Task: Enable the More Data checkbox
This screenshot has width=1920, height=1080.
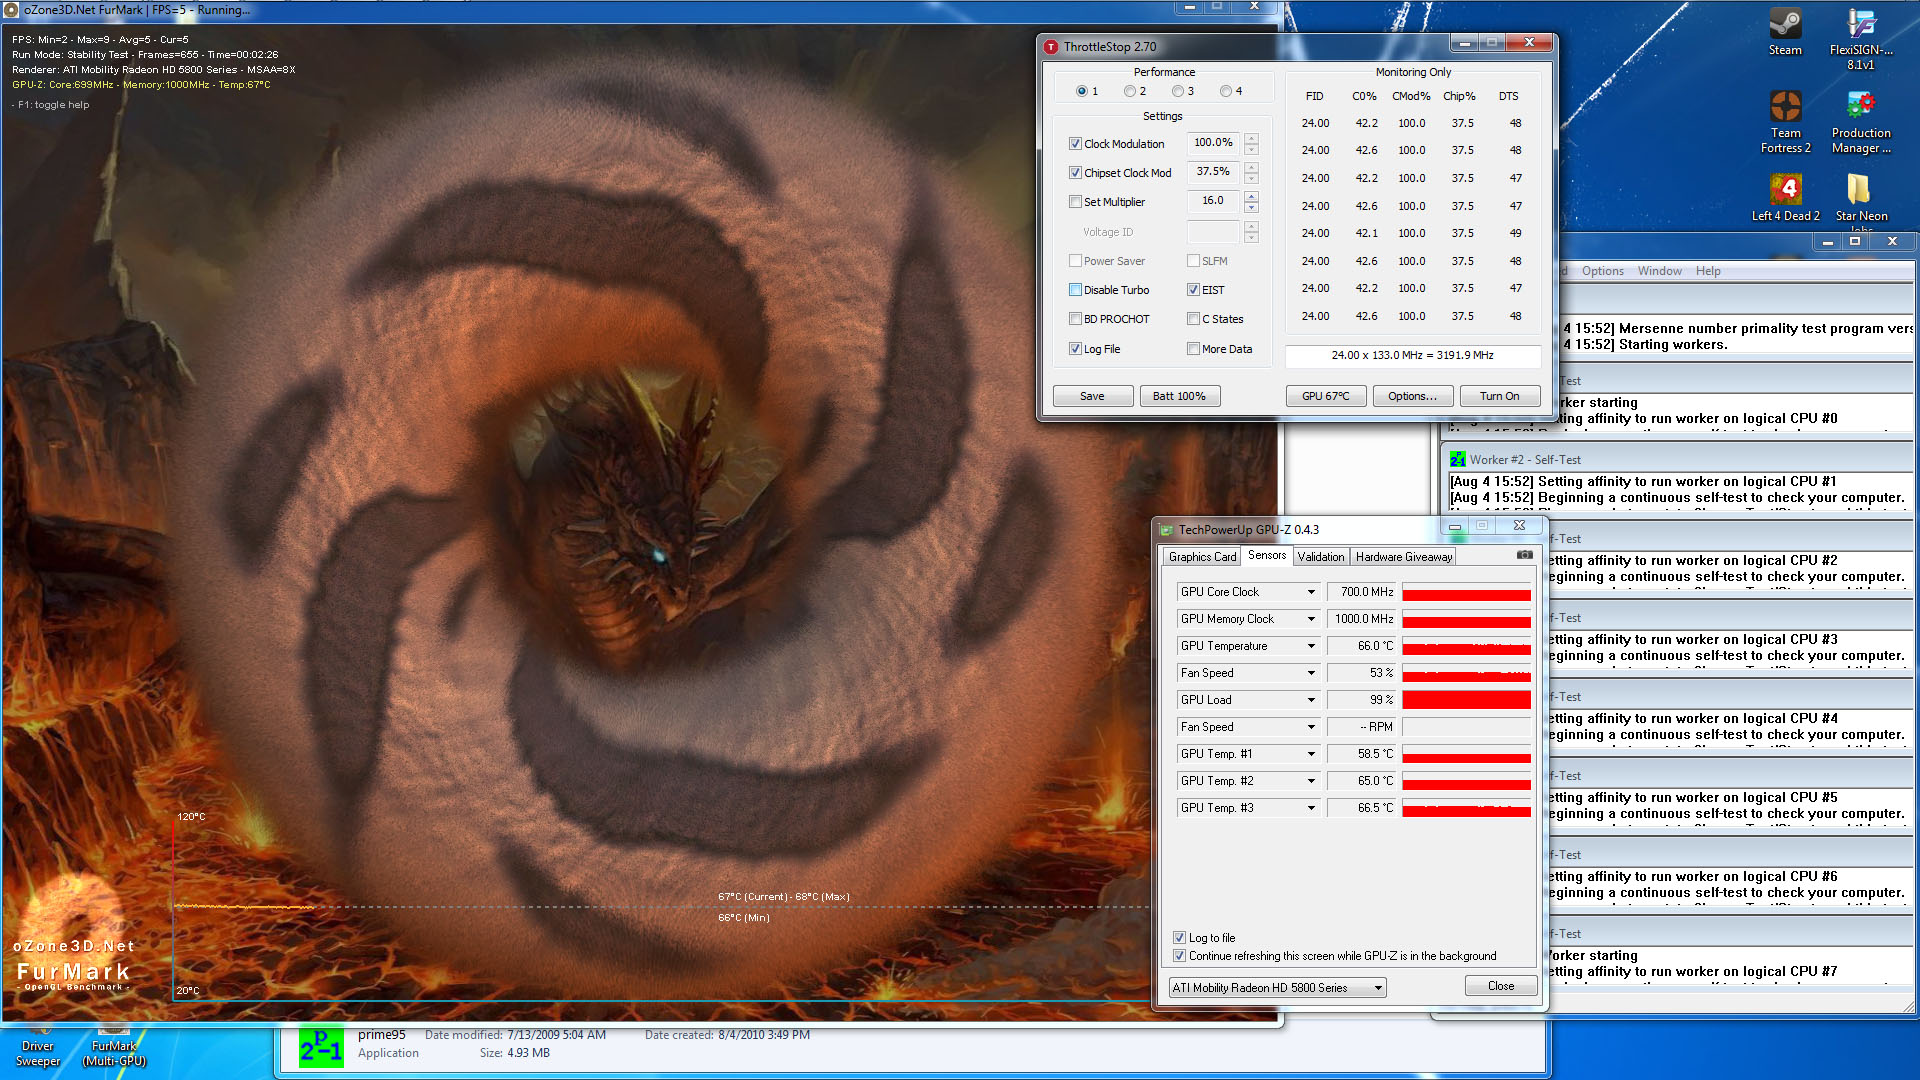Action: point(1193,349)
